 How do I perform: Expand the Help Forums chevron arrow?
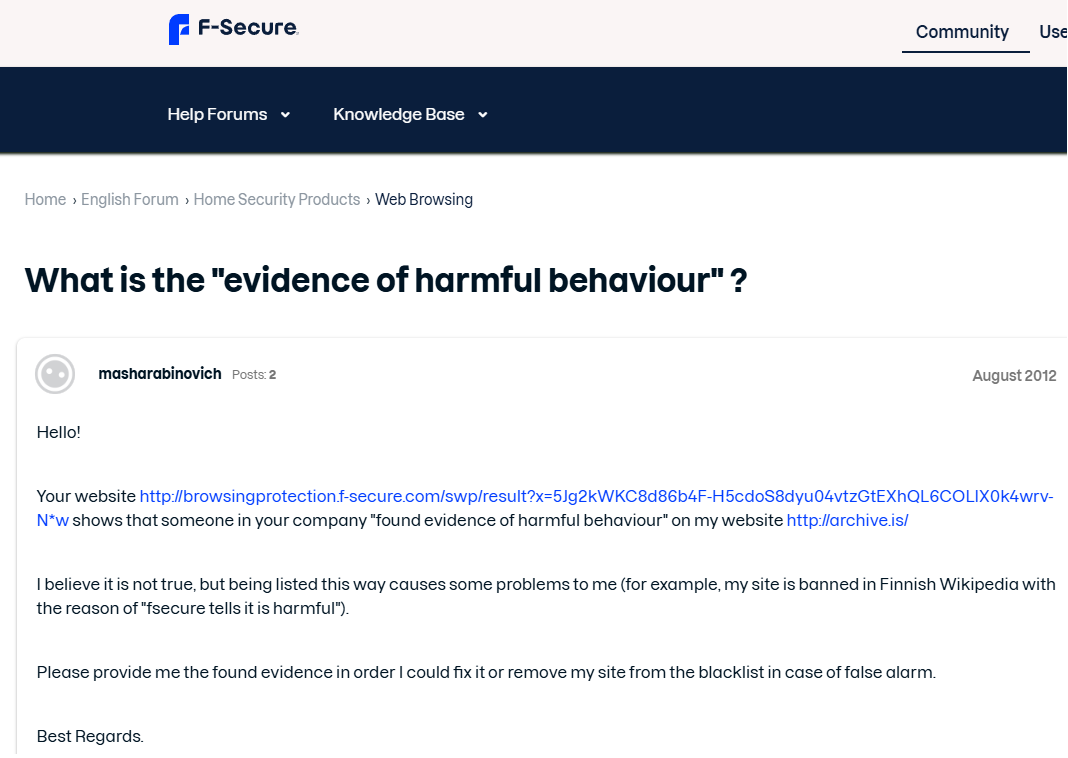tap(285, 115)
